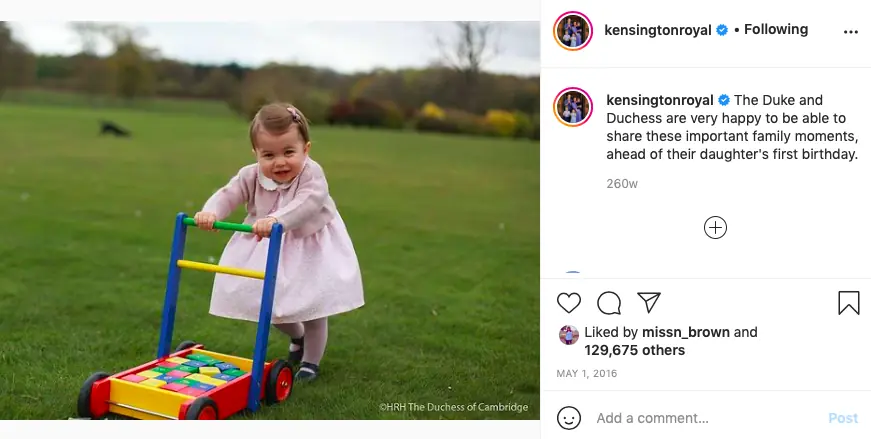Click the 260w caption timestamp
Screen dimensions: 871x439
tap(622, 184)
